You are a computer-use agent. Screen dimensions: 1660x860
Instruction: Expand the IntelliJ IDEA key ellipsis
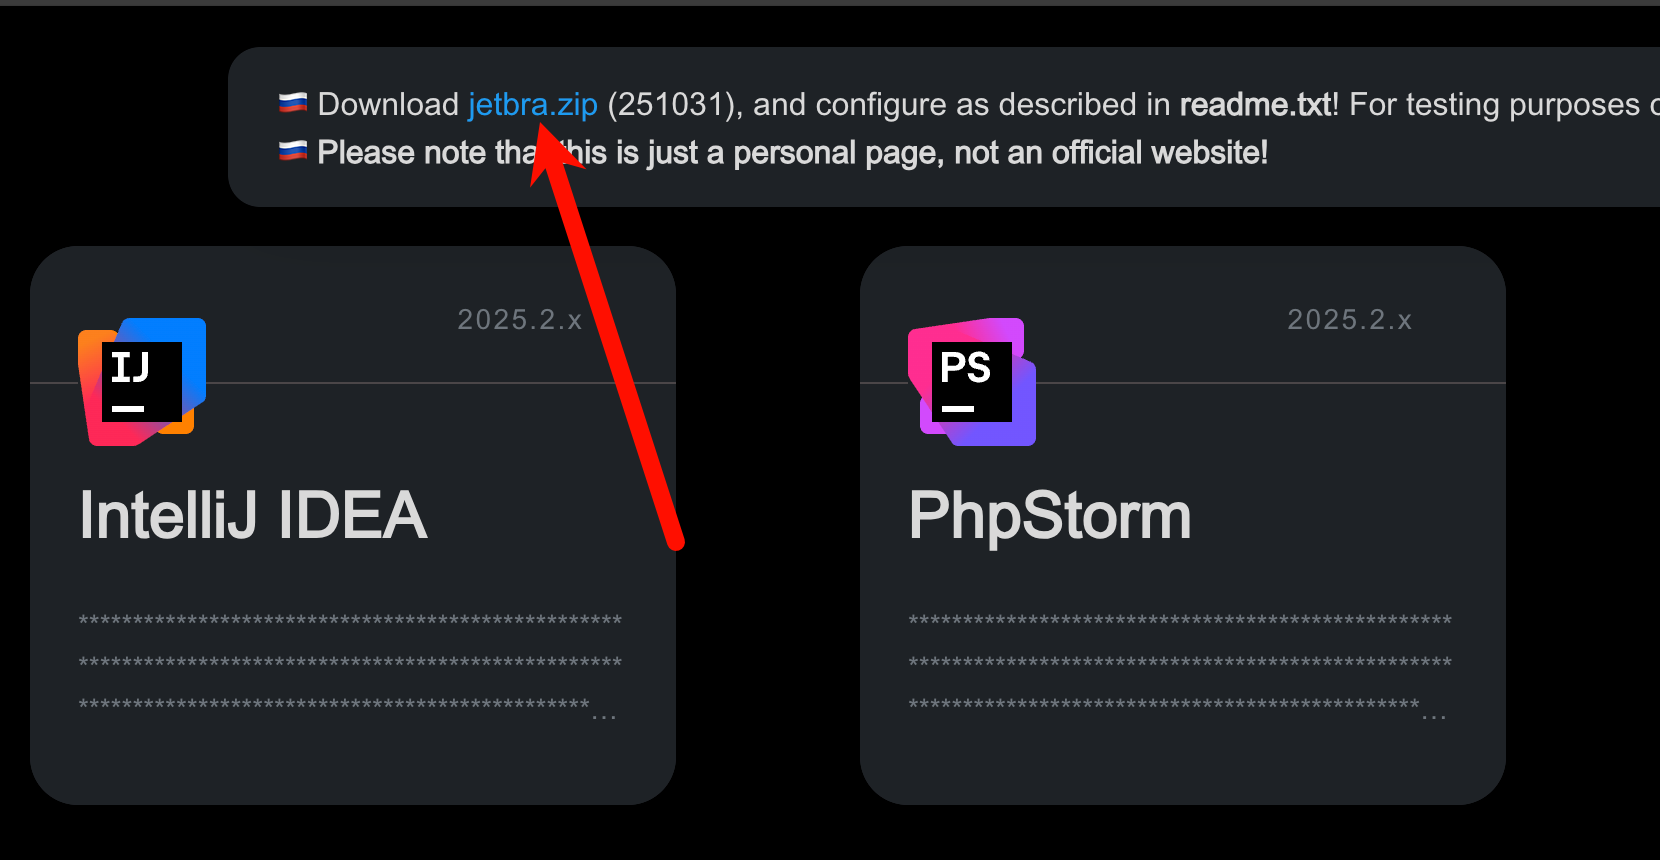click(x=604, y=715)
